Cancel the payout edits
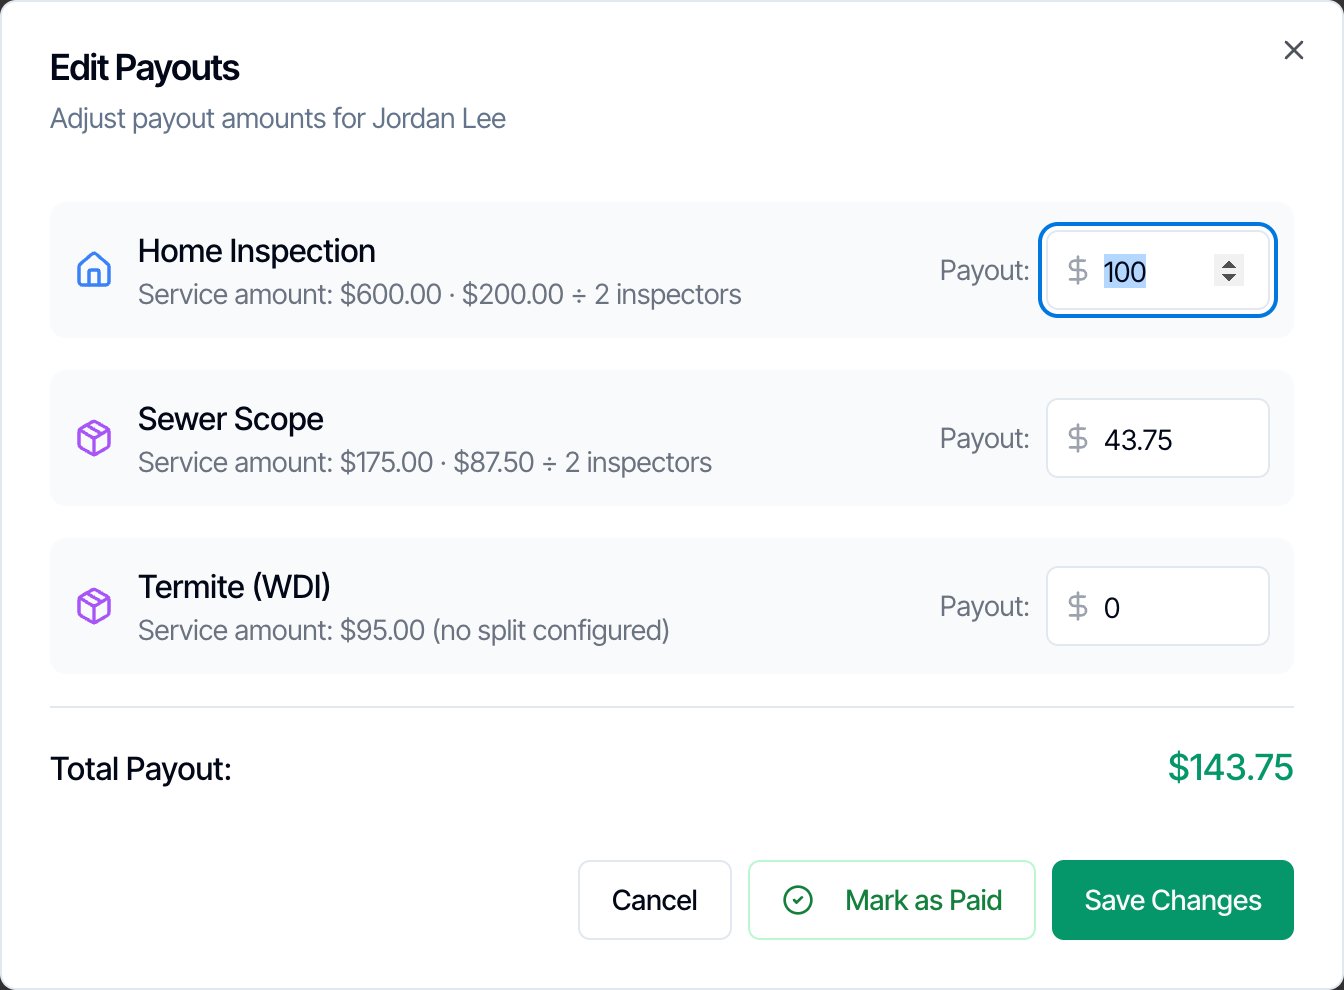 [655, 900]
